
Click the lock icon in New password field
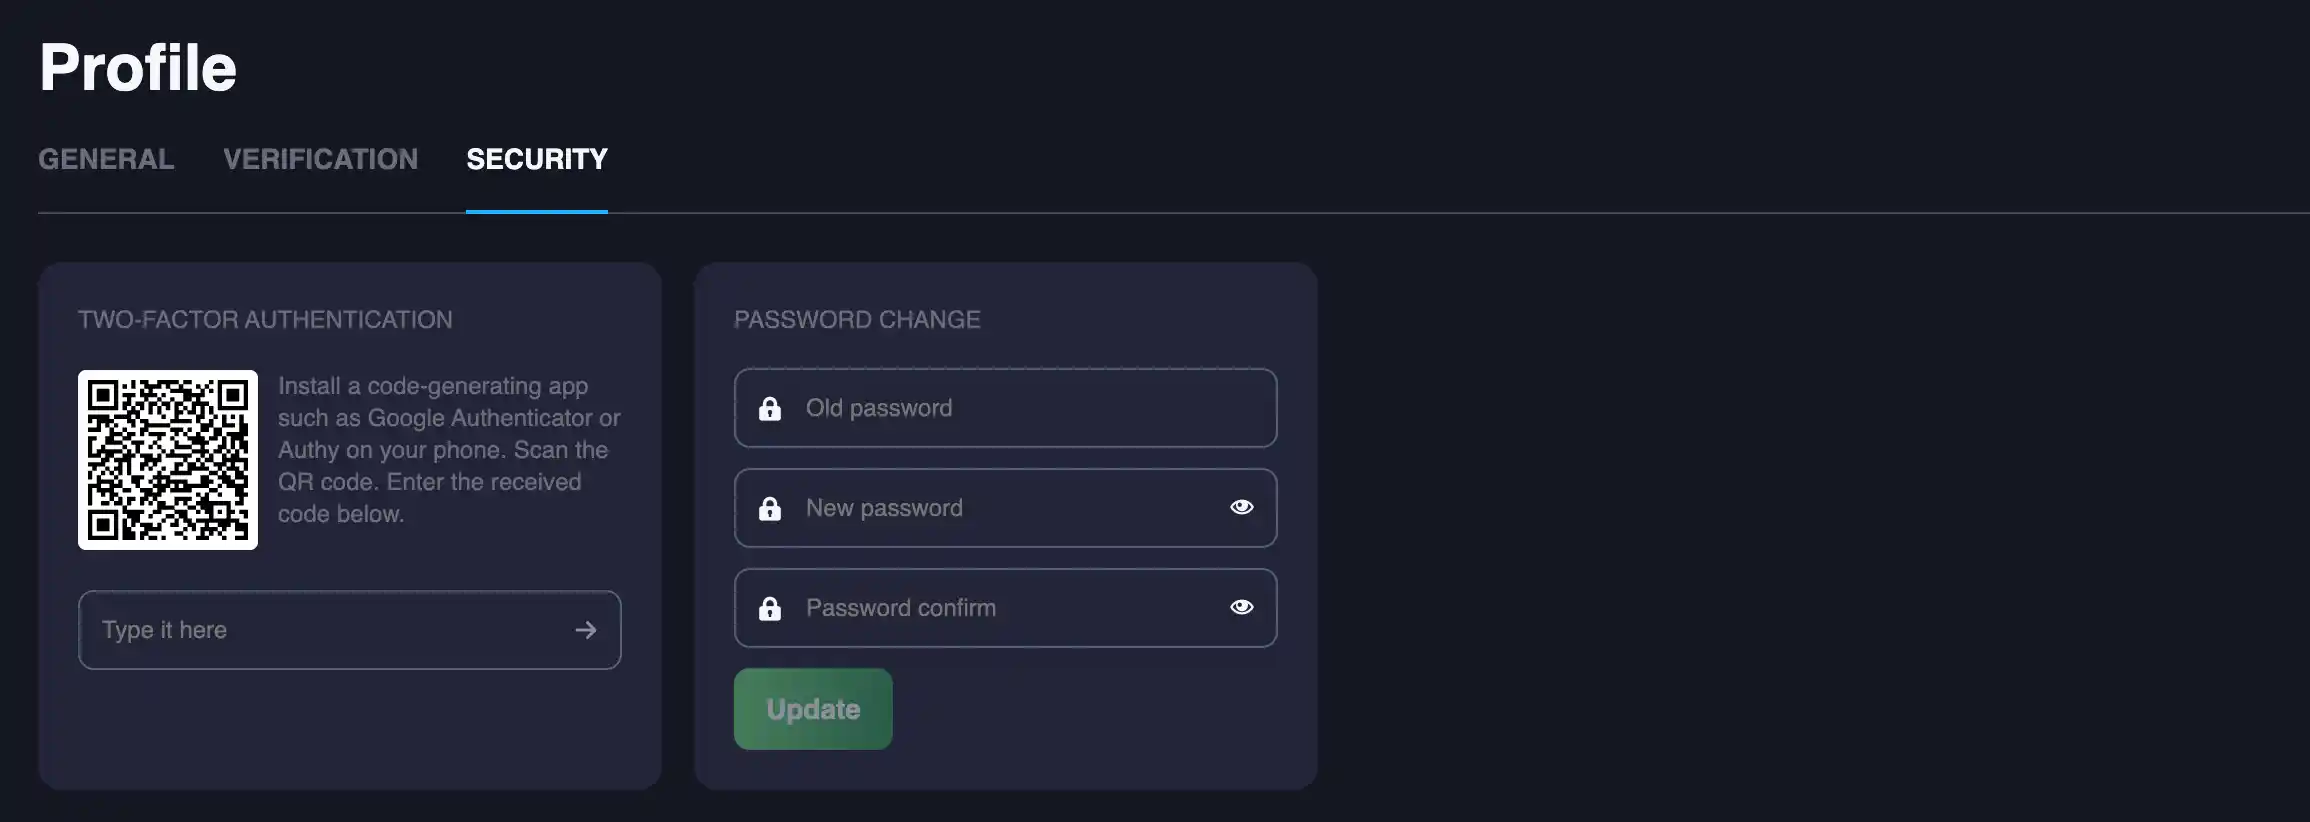[x=769, y=508]
